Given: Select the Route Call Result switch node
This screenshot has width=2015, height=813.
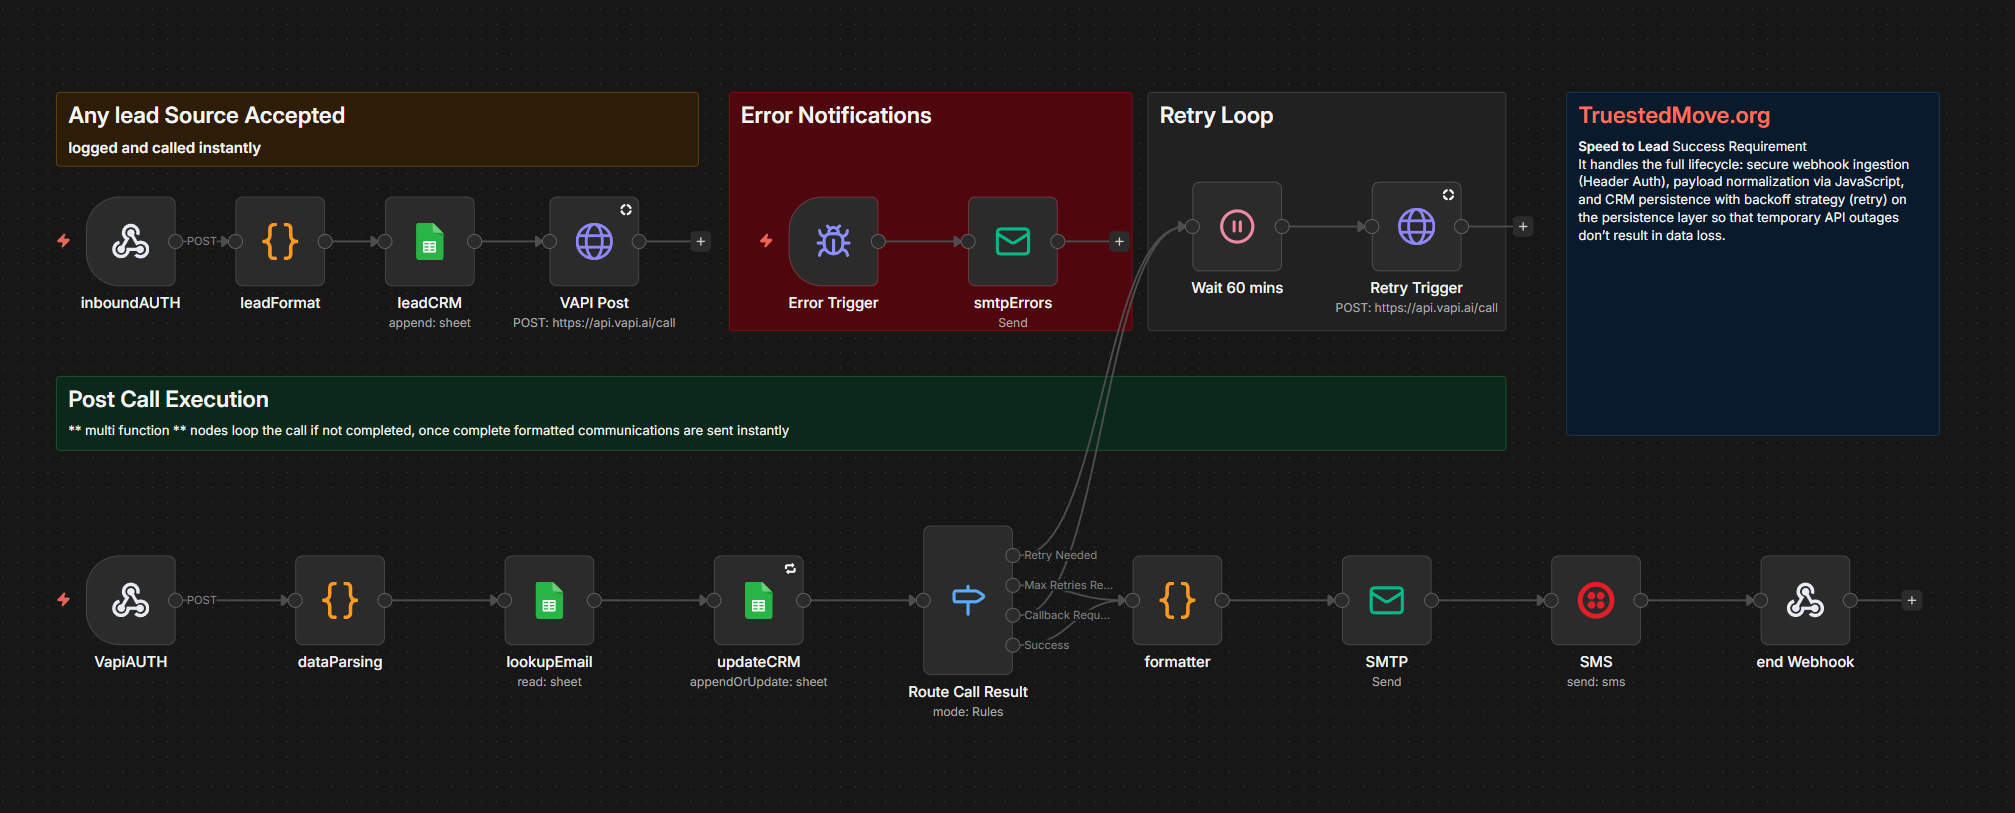Looking at the screenshot, I should tap(967, 600).
